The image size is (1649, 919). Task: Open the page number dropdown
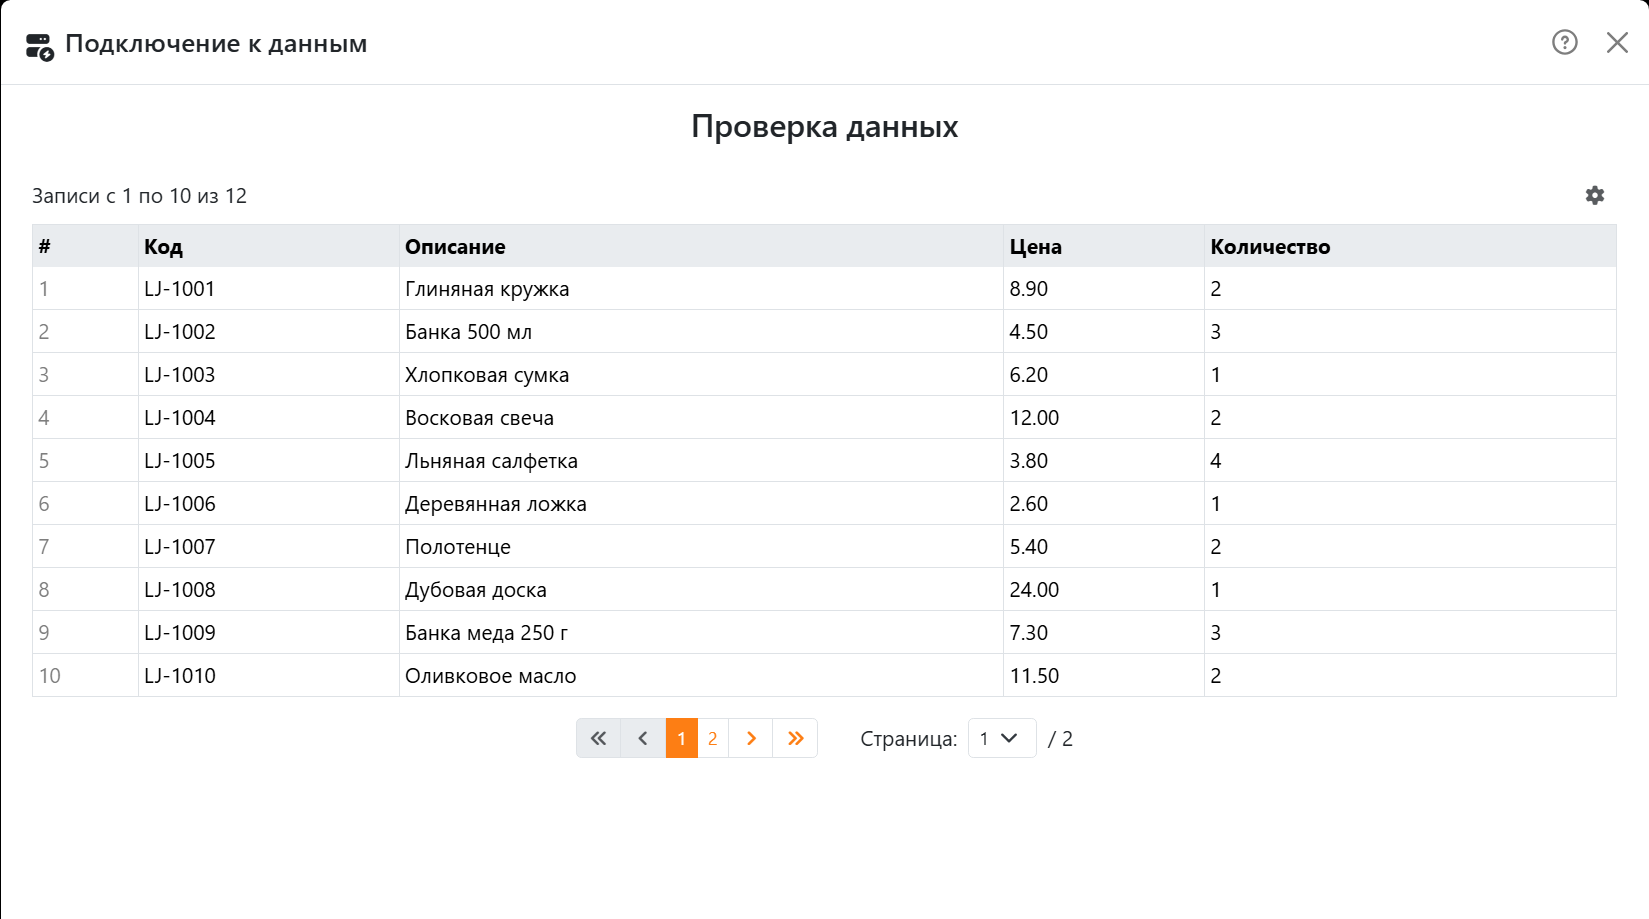(x=1002, y=738)
